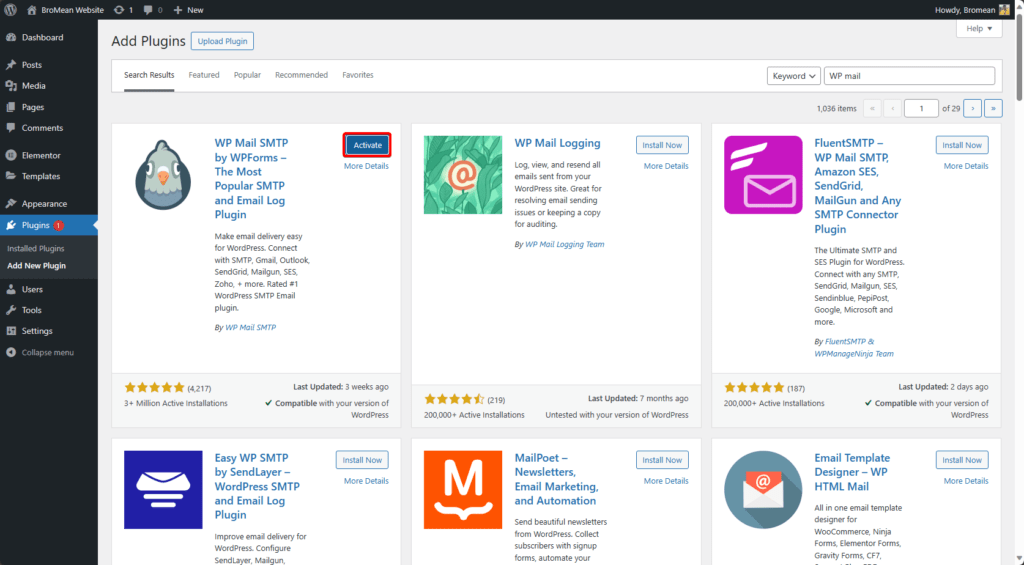Click the WP Mail Logging plugin icon

pos(463,174)
